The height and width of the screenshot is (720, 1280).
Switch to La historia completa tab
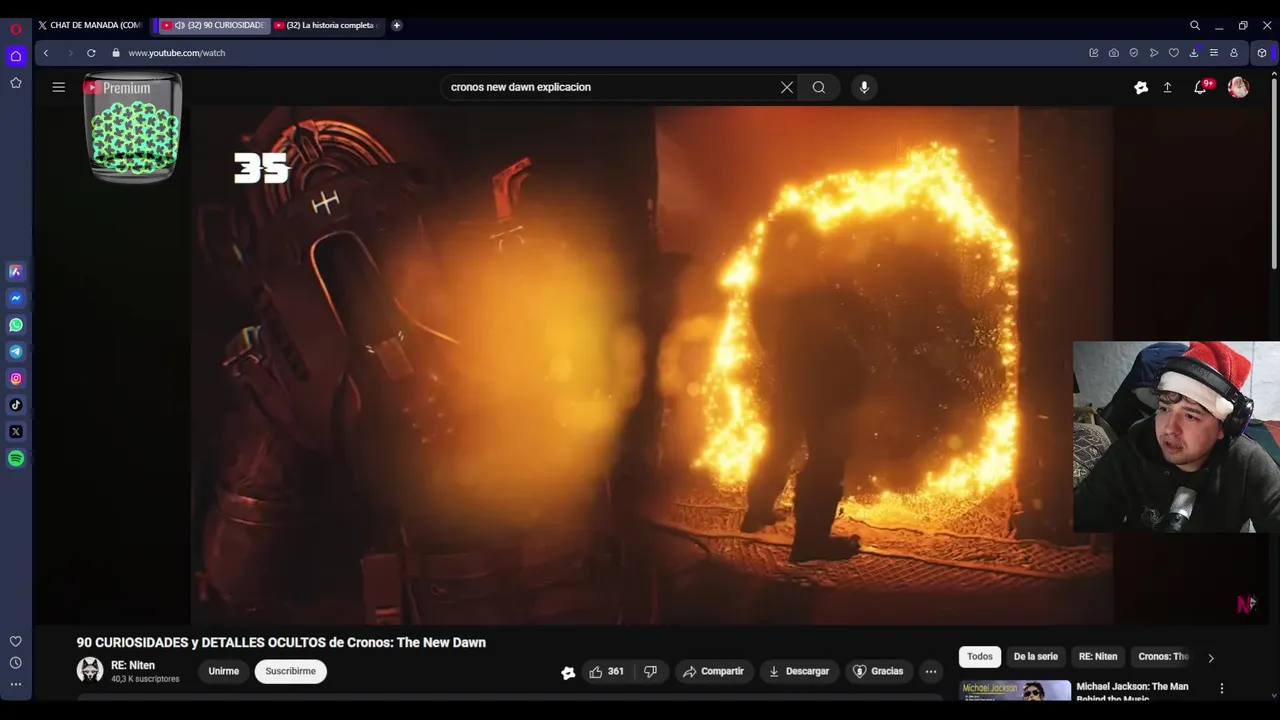click(328, 25)
